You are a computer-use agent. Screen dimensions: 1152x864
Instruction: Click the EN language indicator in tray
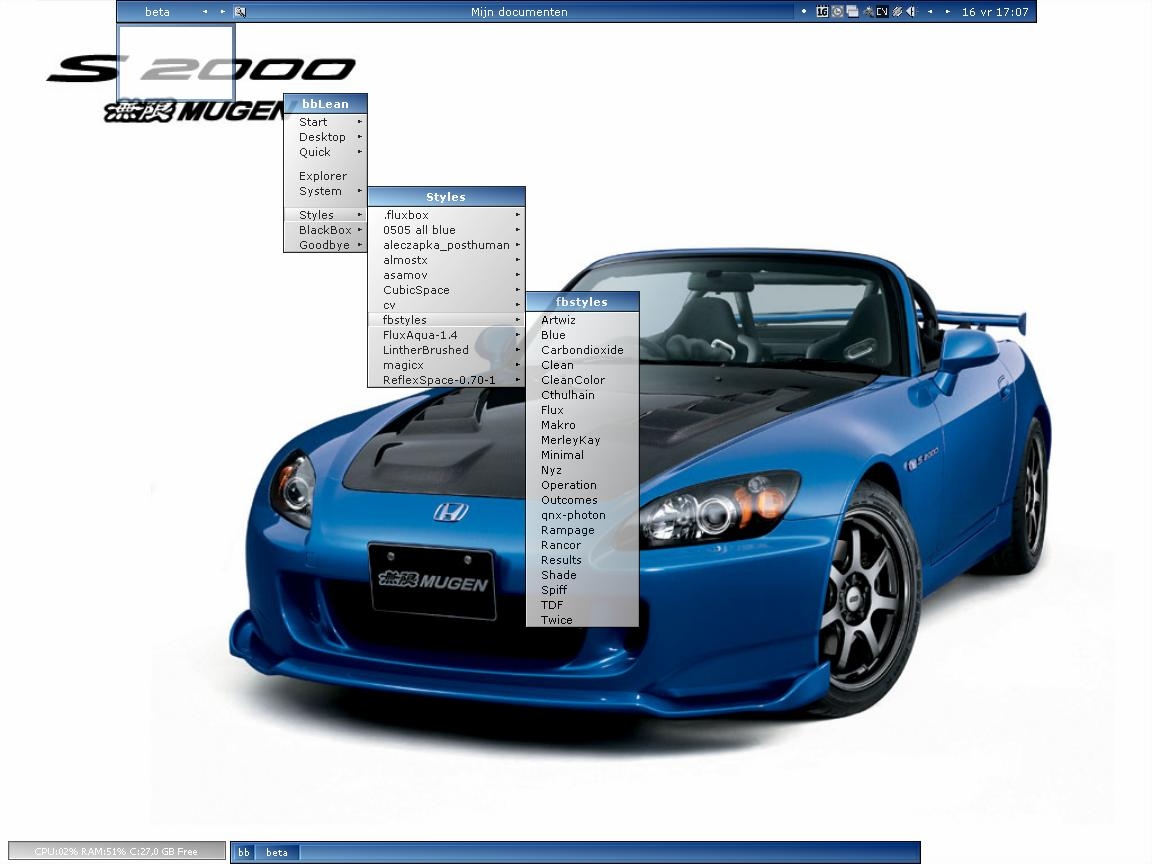pyautogui.click(x=882, y=12)
